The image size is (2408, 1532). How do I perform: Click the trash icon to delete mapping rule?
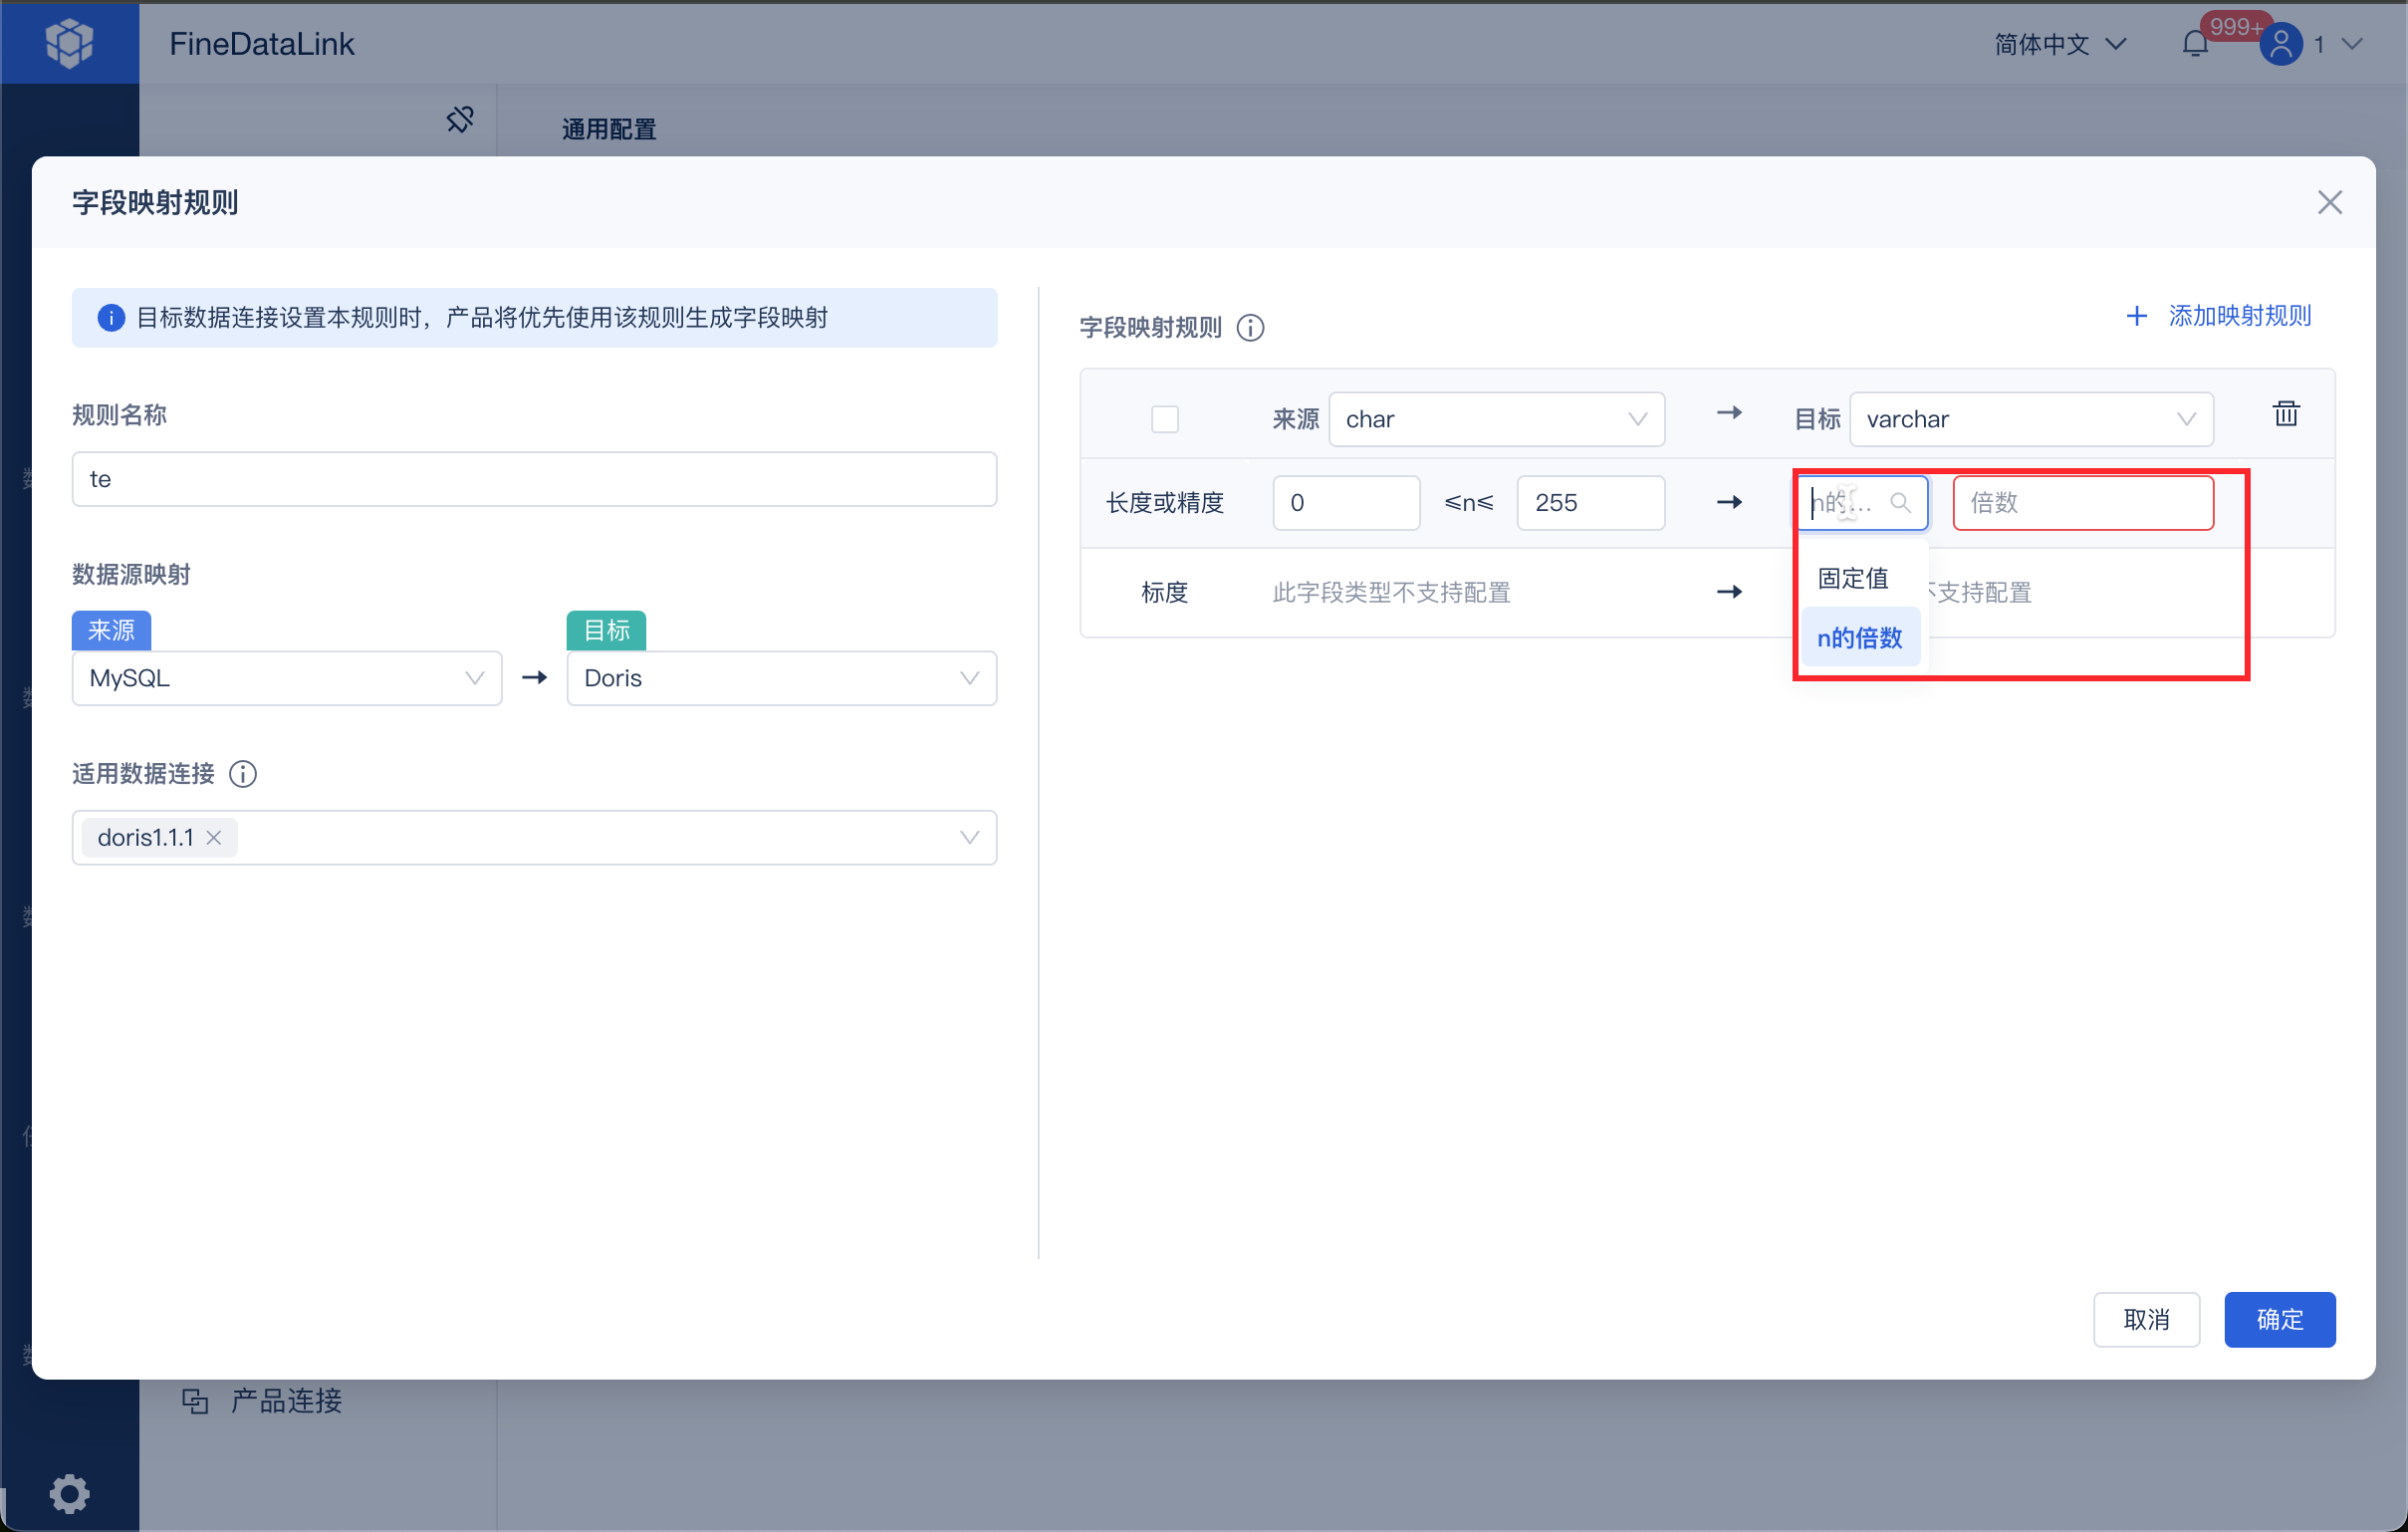point(2285,413)
